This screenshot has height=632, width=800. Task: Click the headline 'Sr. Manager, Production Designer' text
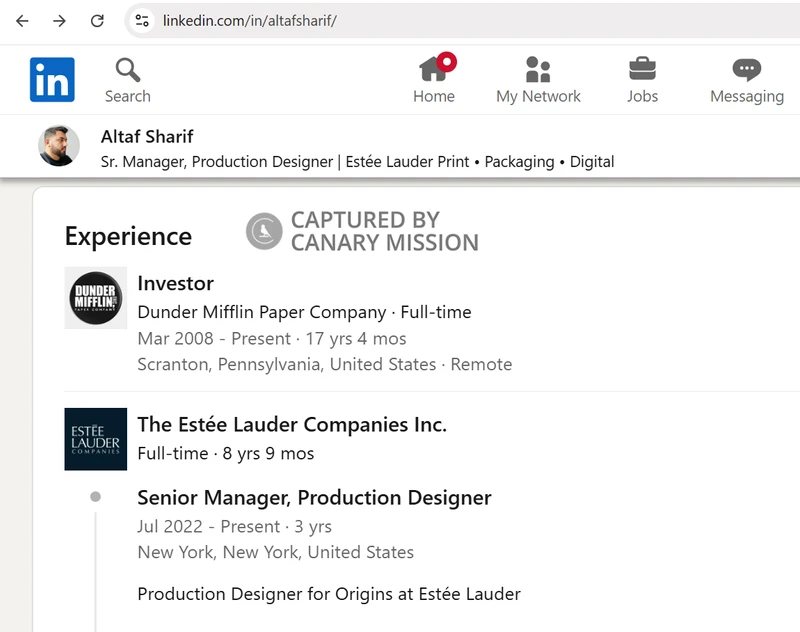pyautogui.click(x=217, y=162)
